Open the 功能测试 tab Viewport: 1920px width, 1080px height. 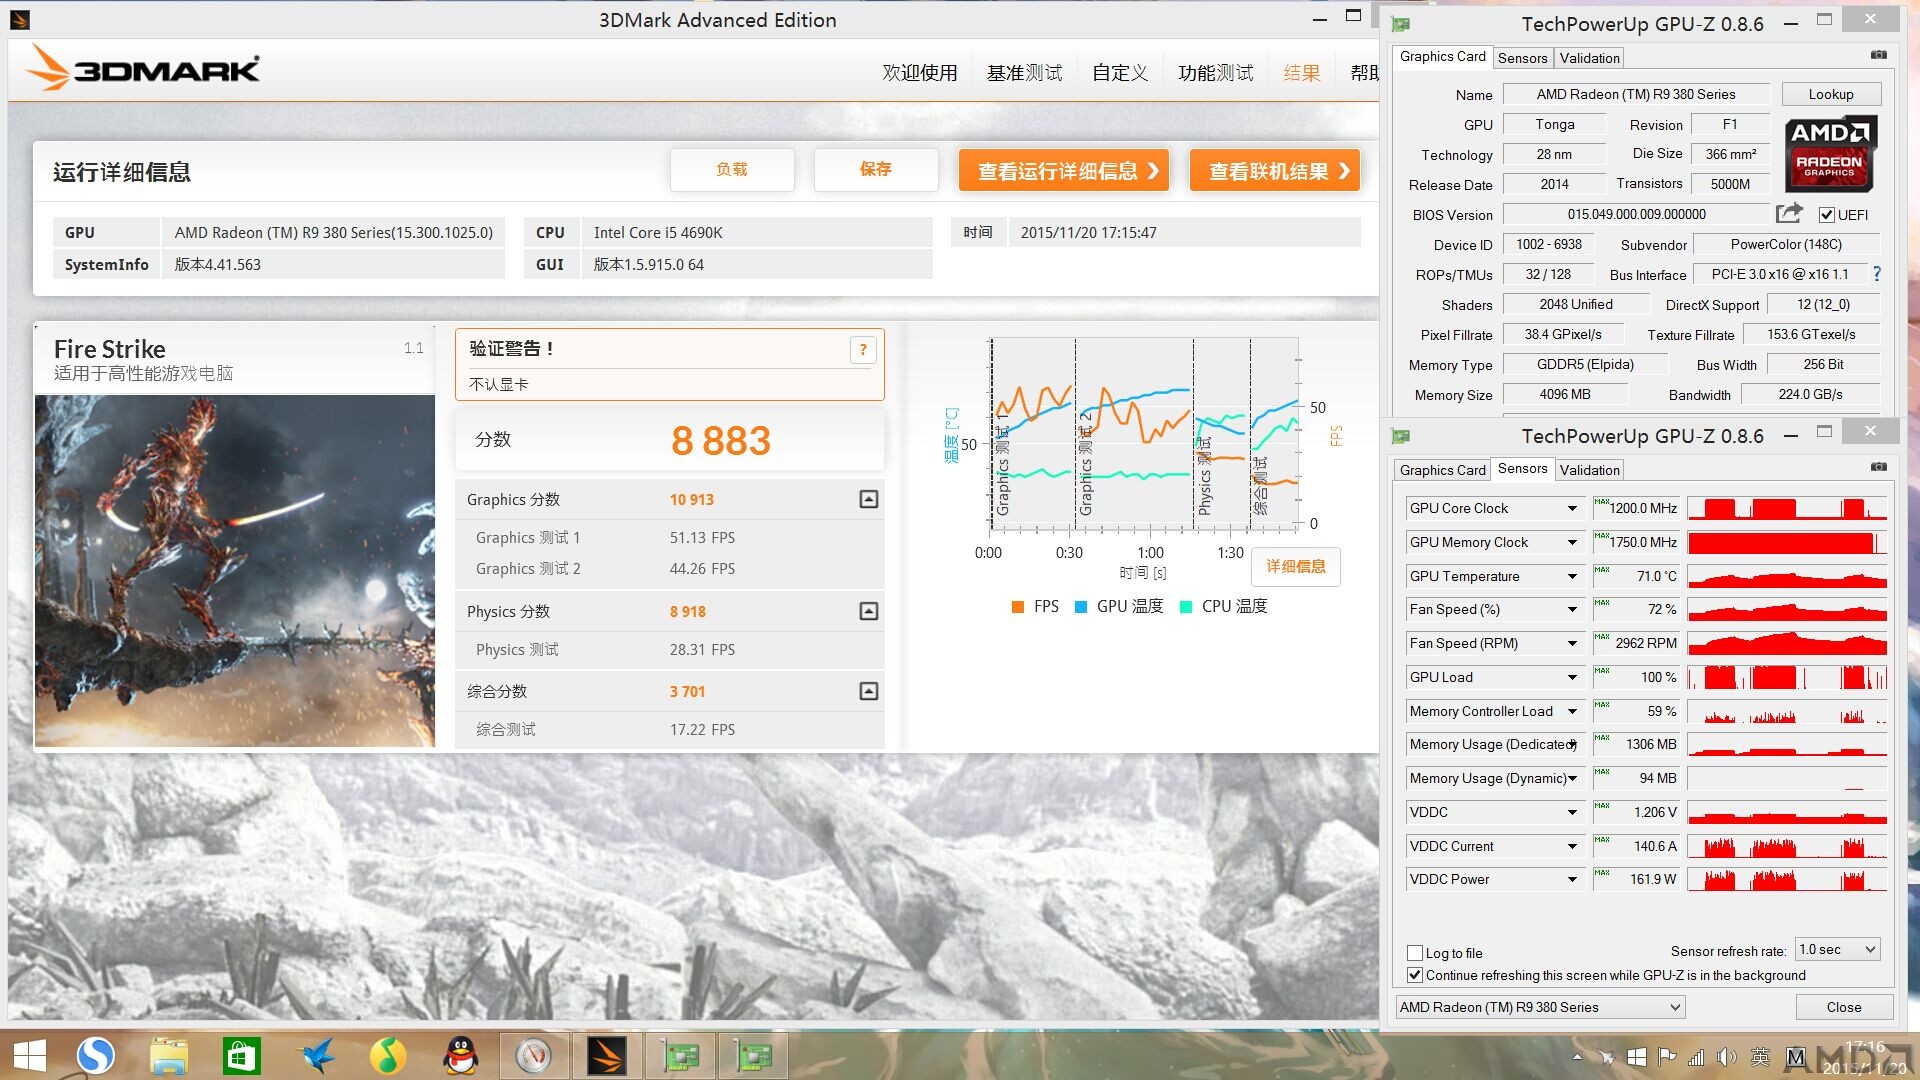[1215, 73]
